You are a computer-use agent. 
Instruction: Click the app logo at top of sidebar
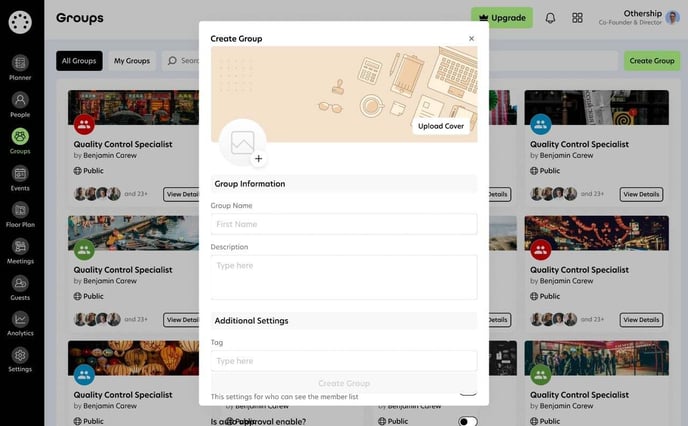click(x=20, y=22)
